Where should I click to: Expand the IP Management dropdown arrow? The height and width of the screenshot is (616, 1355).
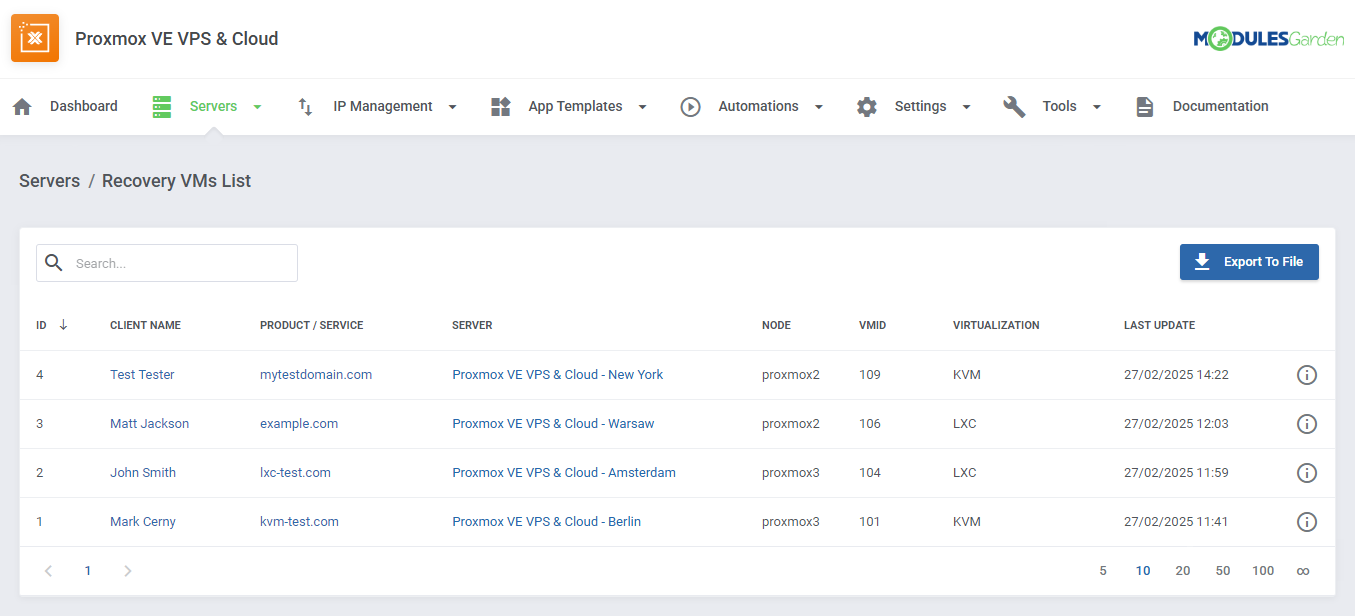click(x=452, y=107)
